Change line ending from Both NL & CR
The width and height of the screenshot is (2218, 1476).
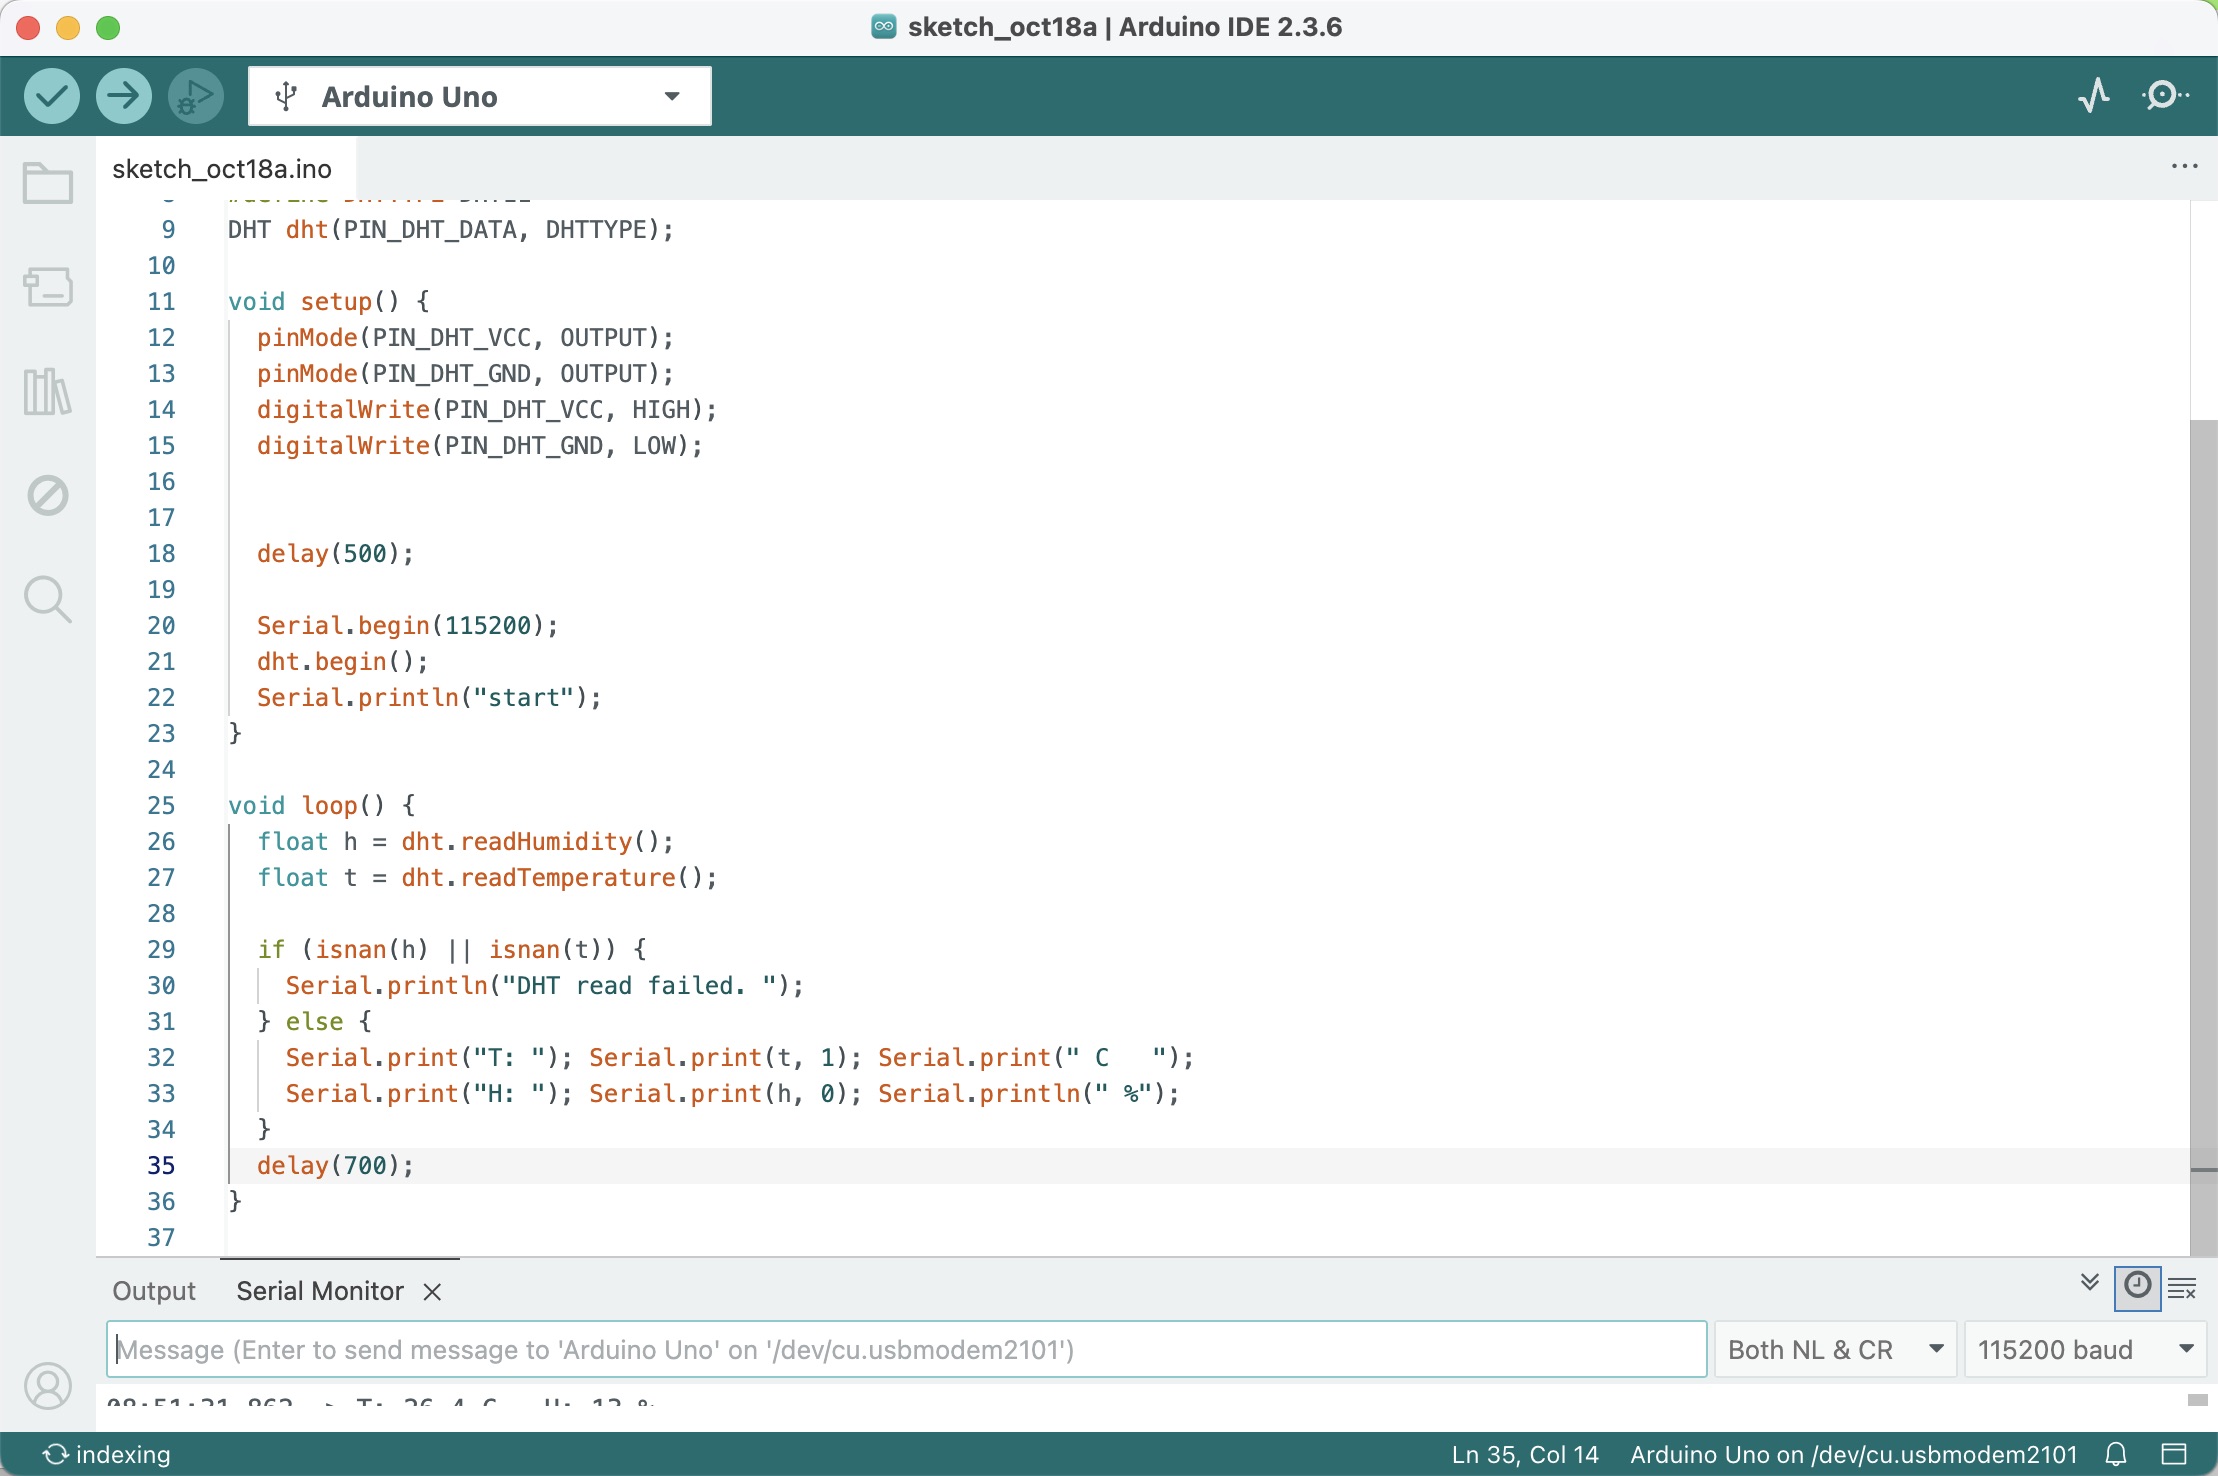(1834, 1348)
